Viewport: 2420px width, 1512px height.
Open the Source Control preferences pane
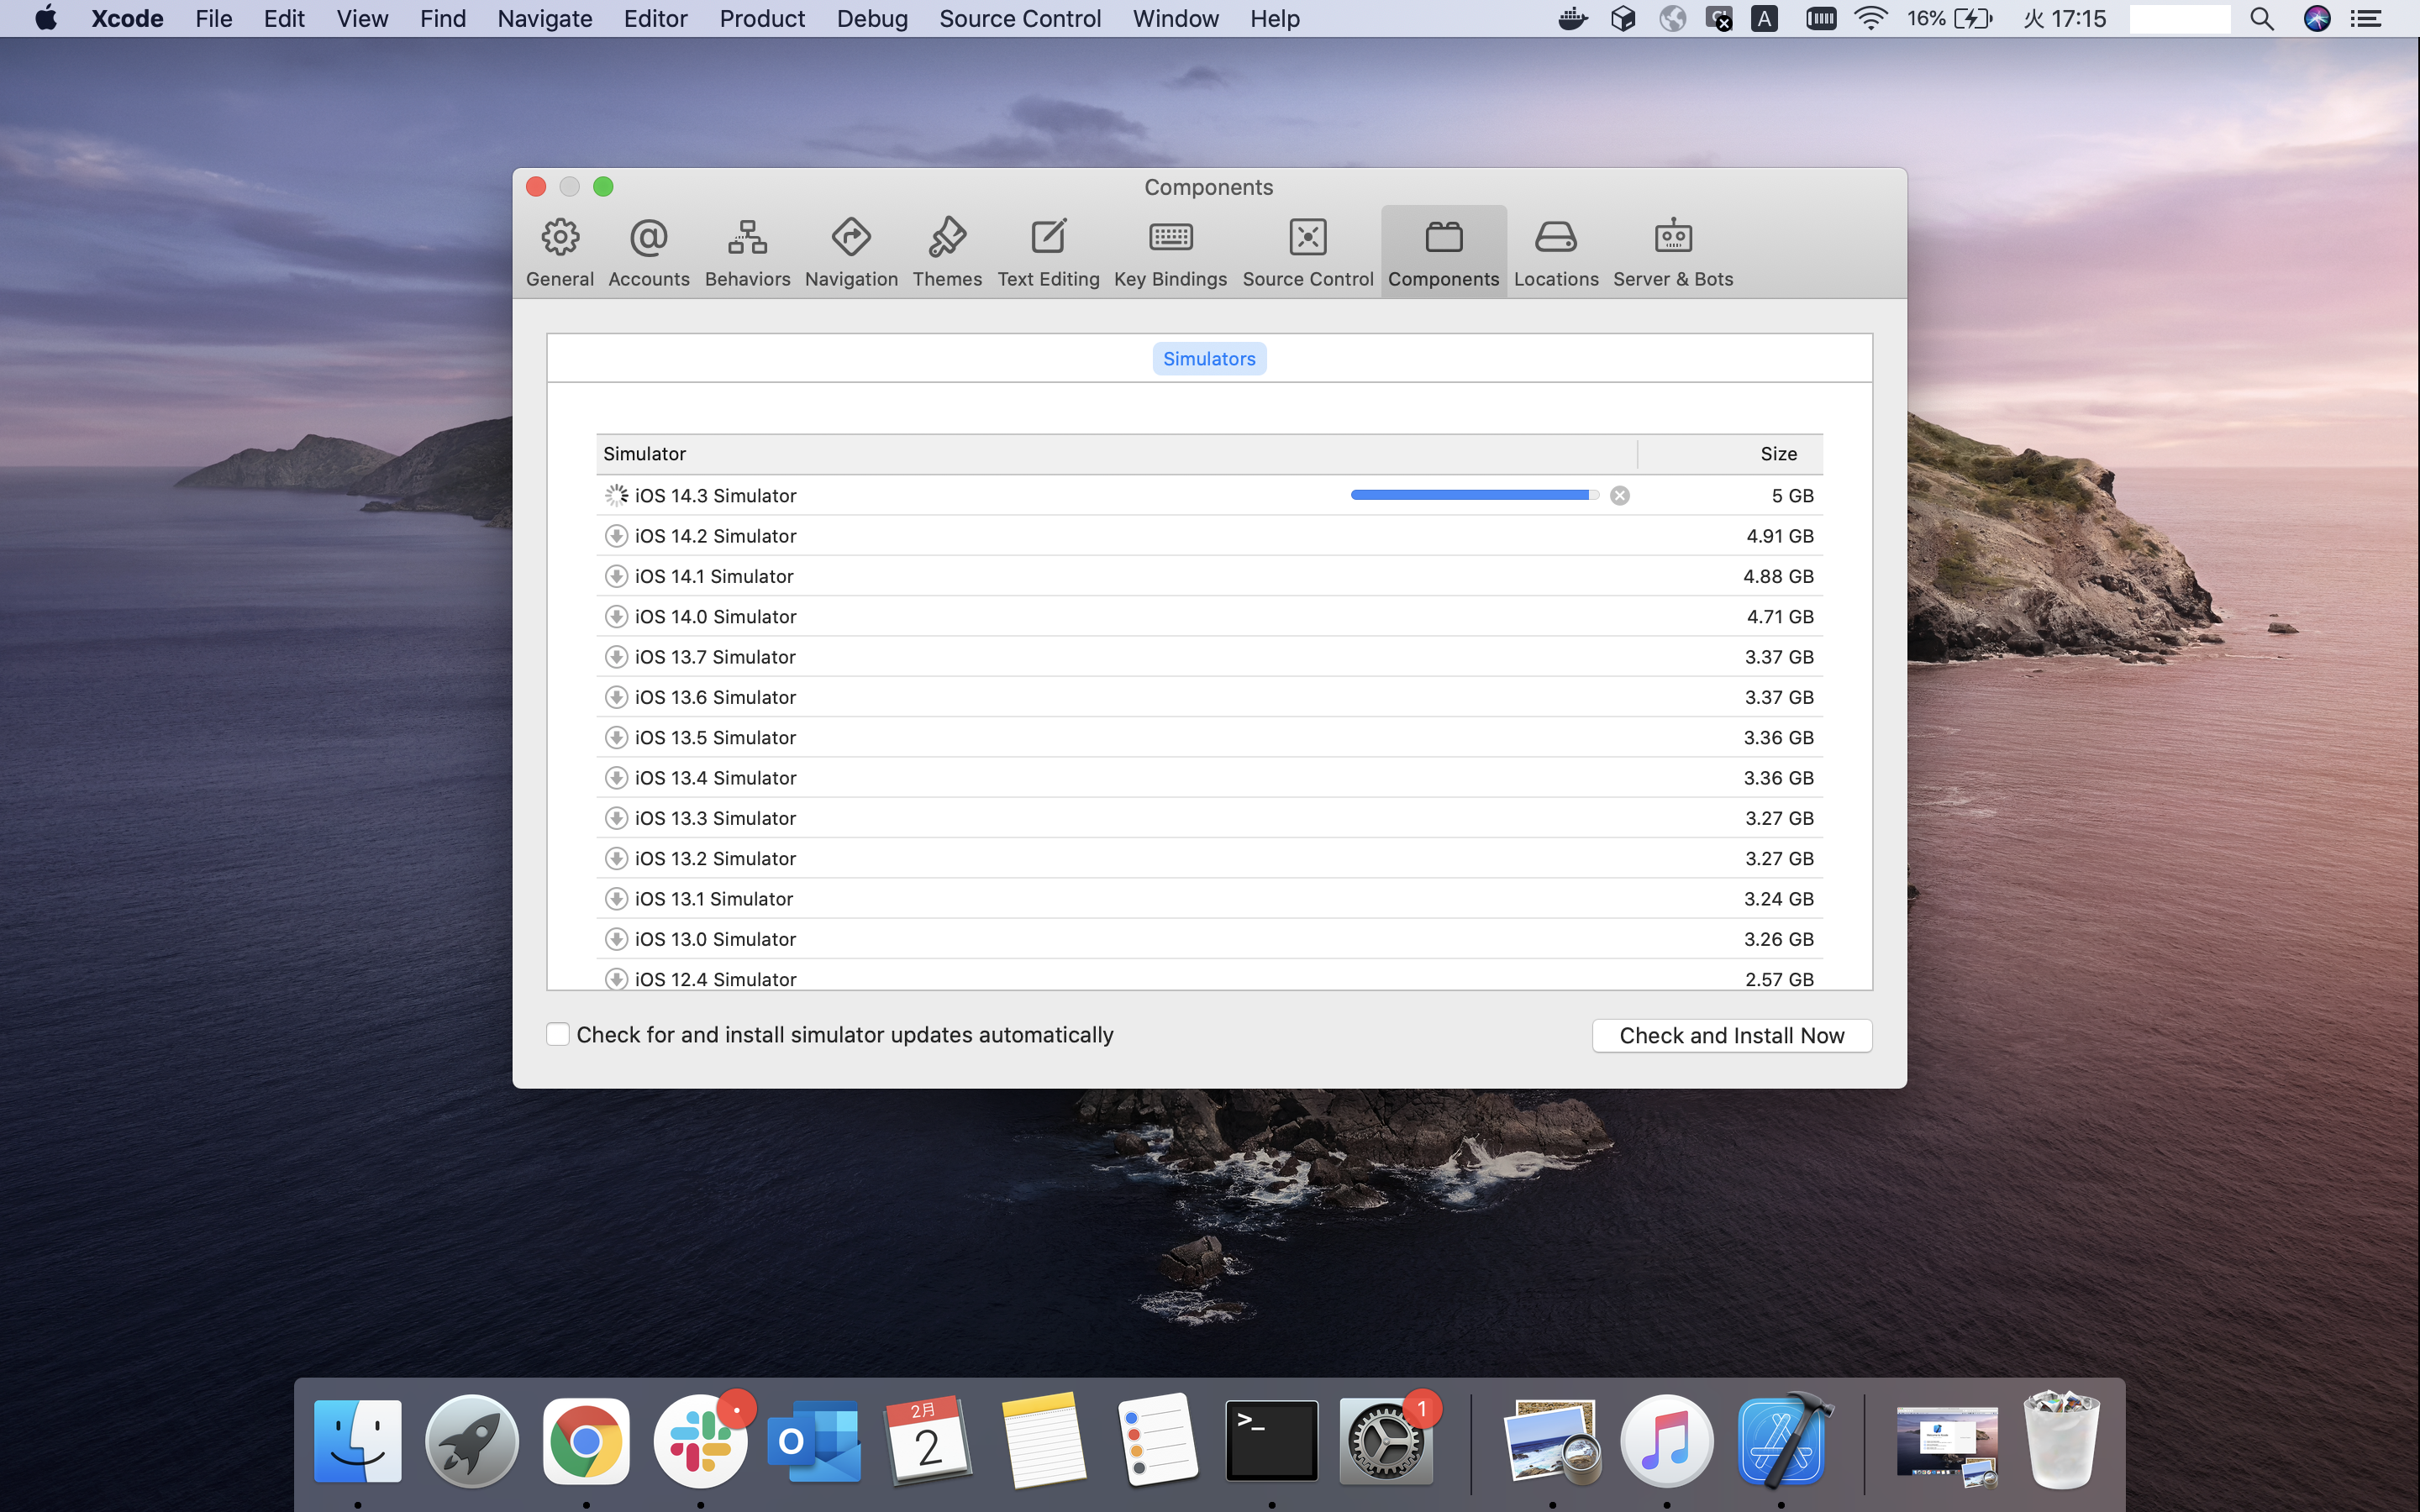point(1308,253)
